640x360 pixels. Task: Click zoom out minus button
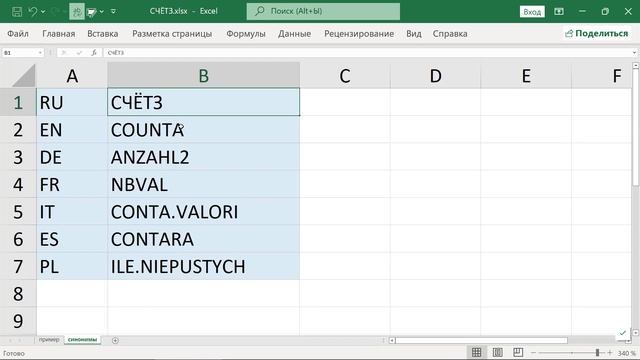(x=533, y=353)
